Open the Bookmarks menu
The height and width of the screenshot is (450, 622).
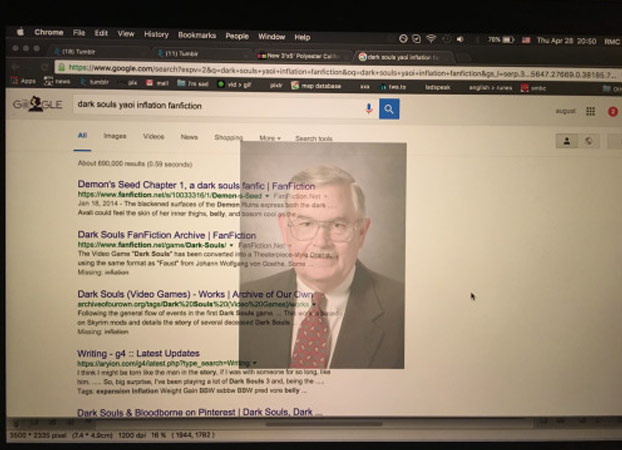pyautogui.click(x=197, y=35)
